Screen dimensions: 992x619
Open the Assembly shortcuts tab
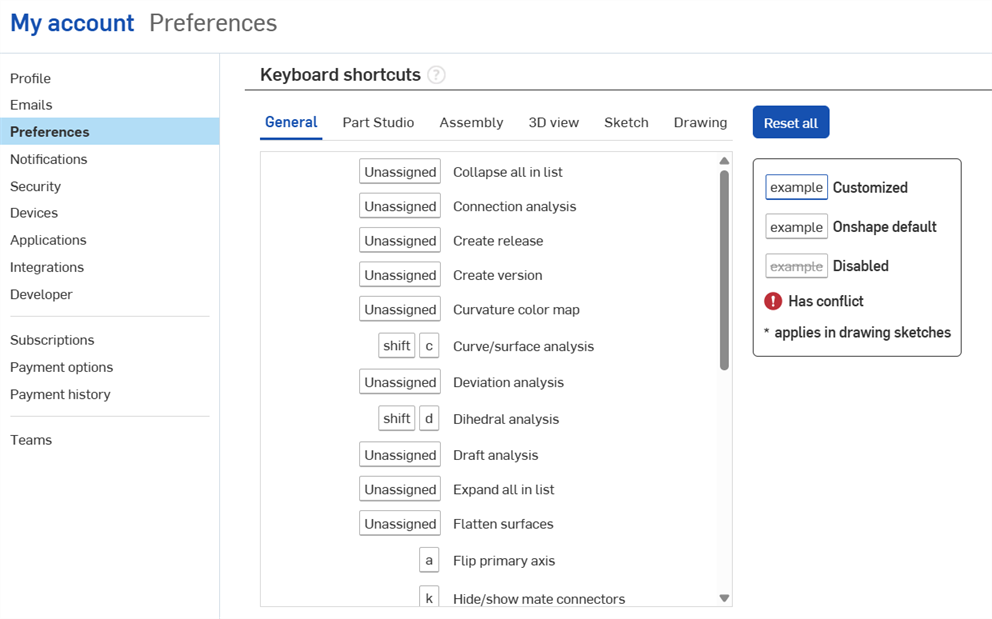click(471, 122)
